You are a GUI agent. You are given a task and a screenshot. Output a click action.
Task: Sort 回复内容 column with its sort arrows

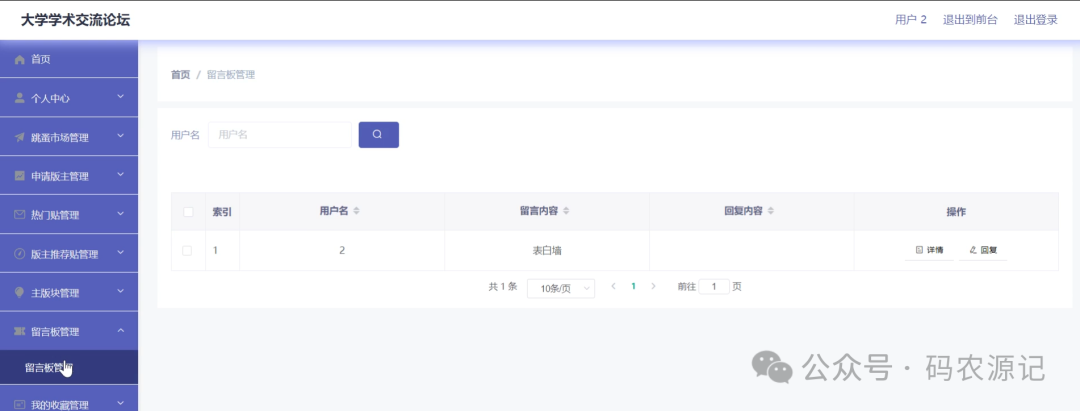(x=771, y=211)
